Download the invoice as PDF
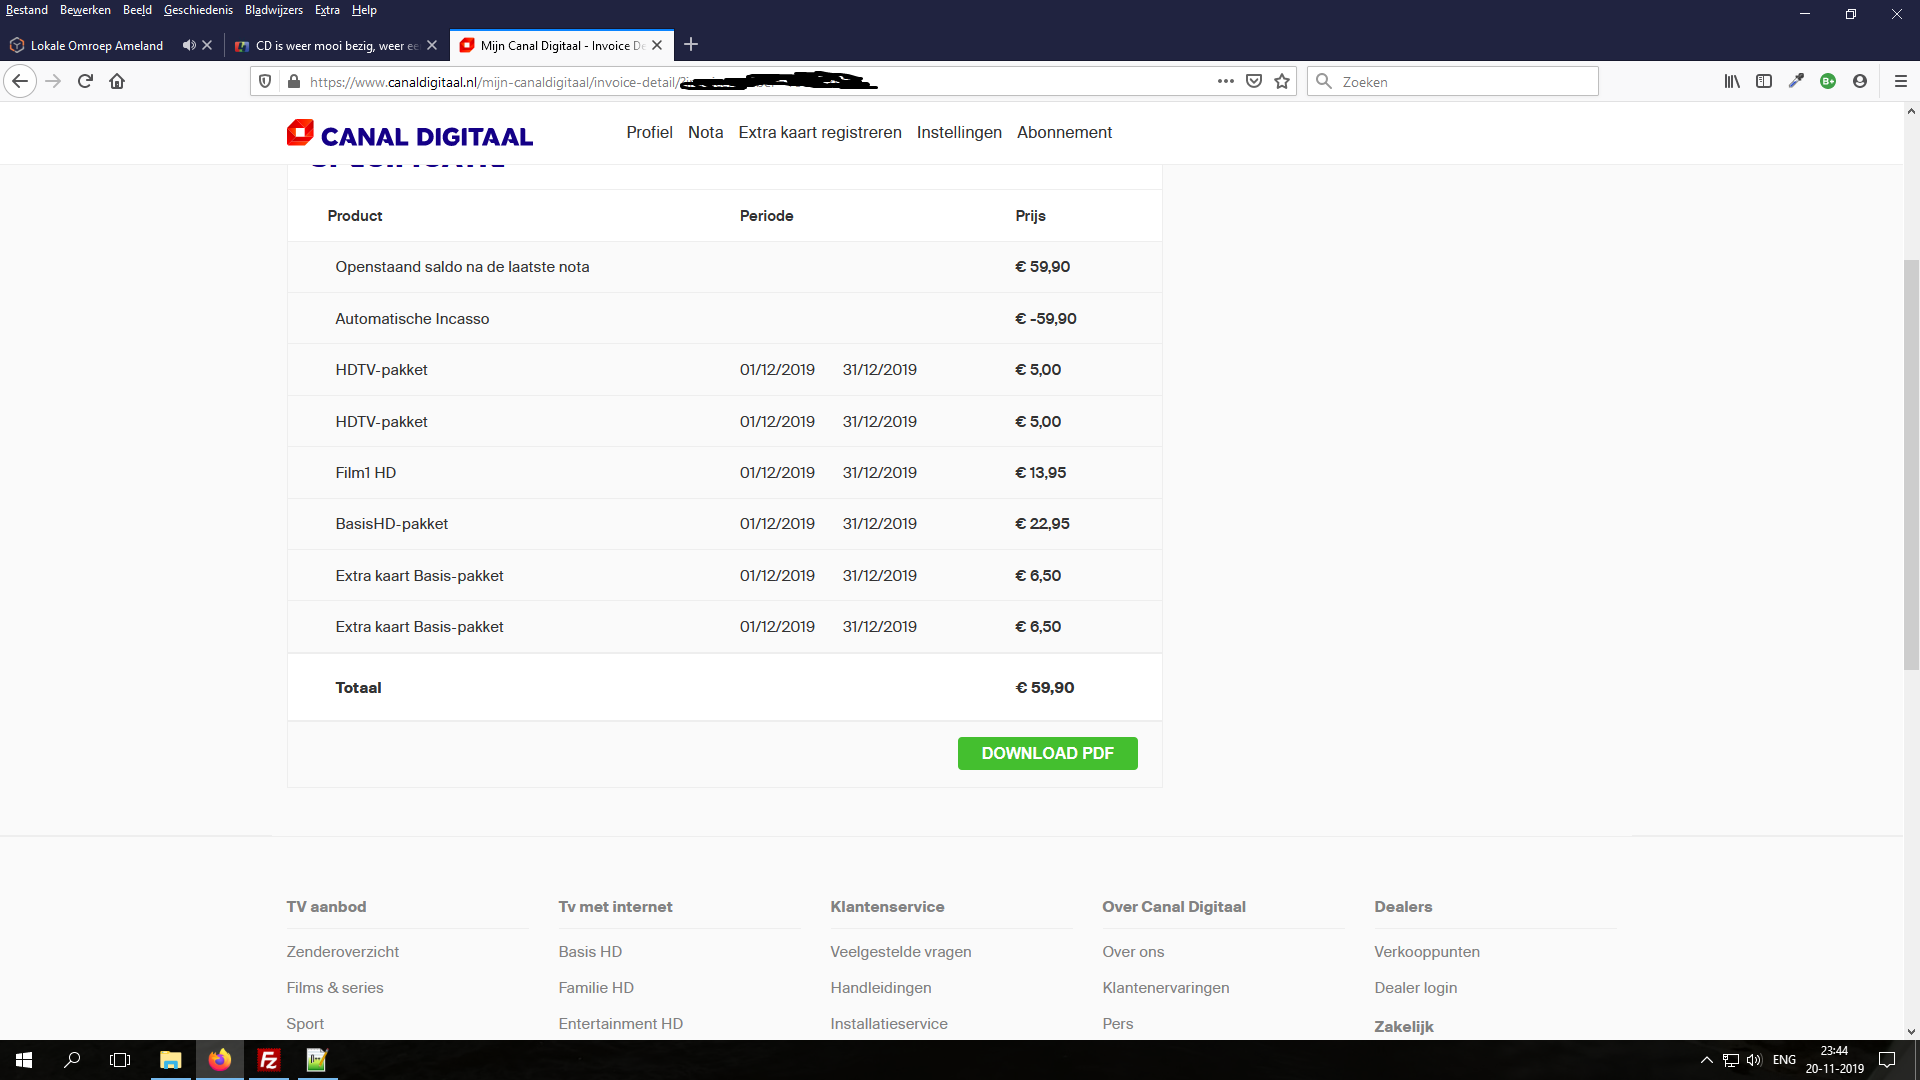Viewport: 1920px width, 1080px height. (x=1047, y=753)
